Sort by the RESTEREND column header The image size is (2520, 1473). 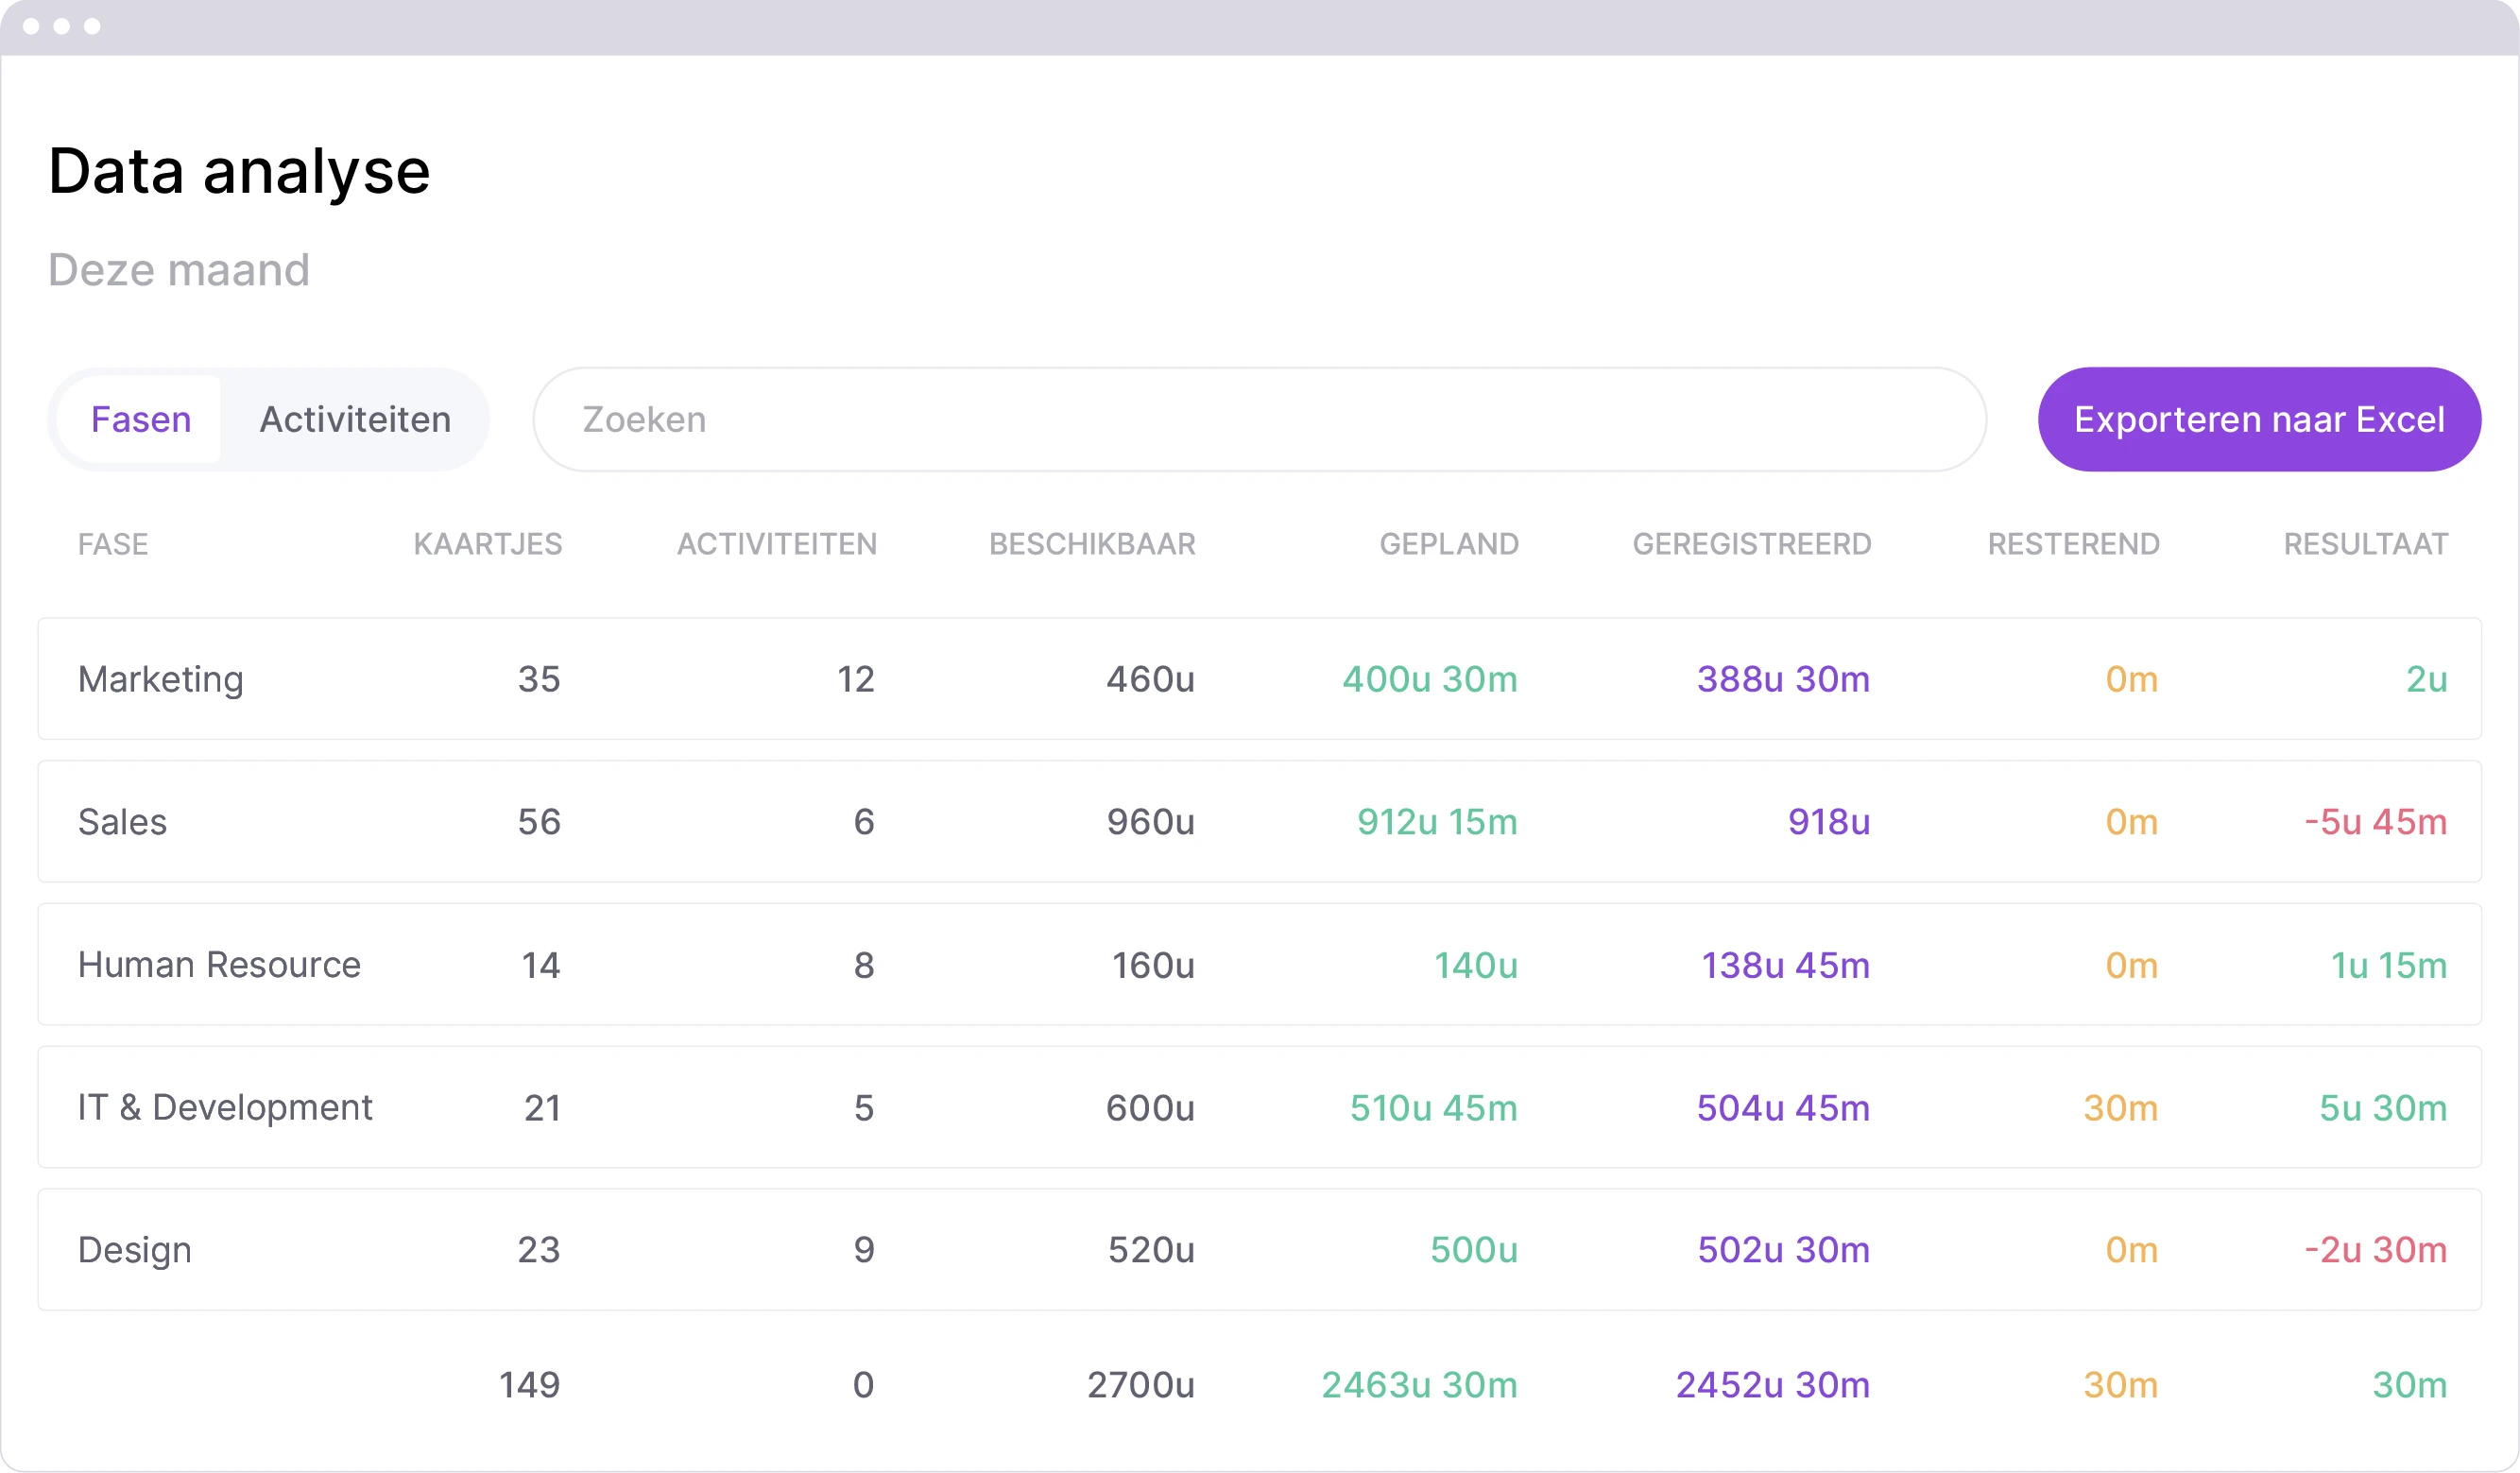2073,544
